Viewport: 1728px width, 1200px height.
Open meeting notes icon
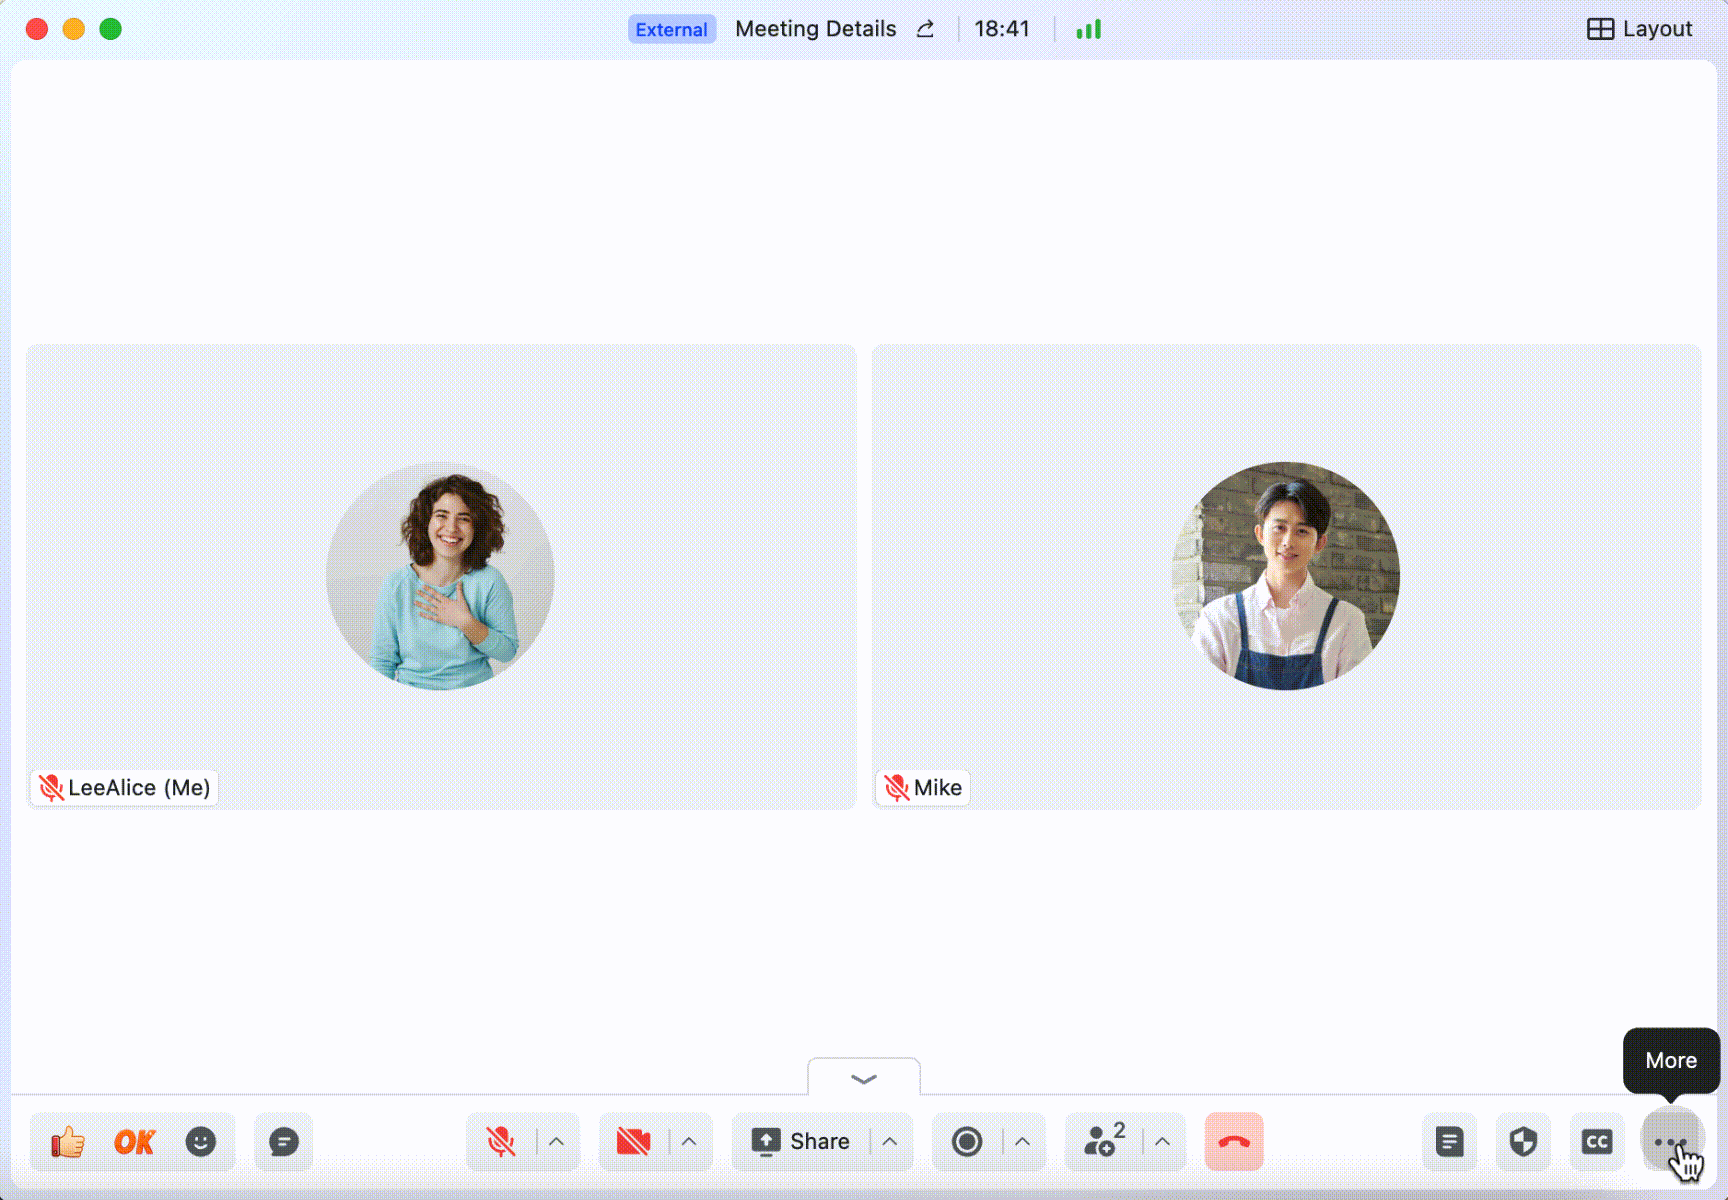(x=1449, y=1142)
